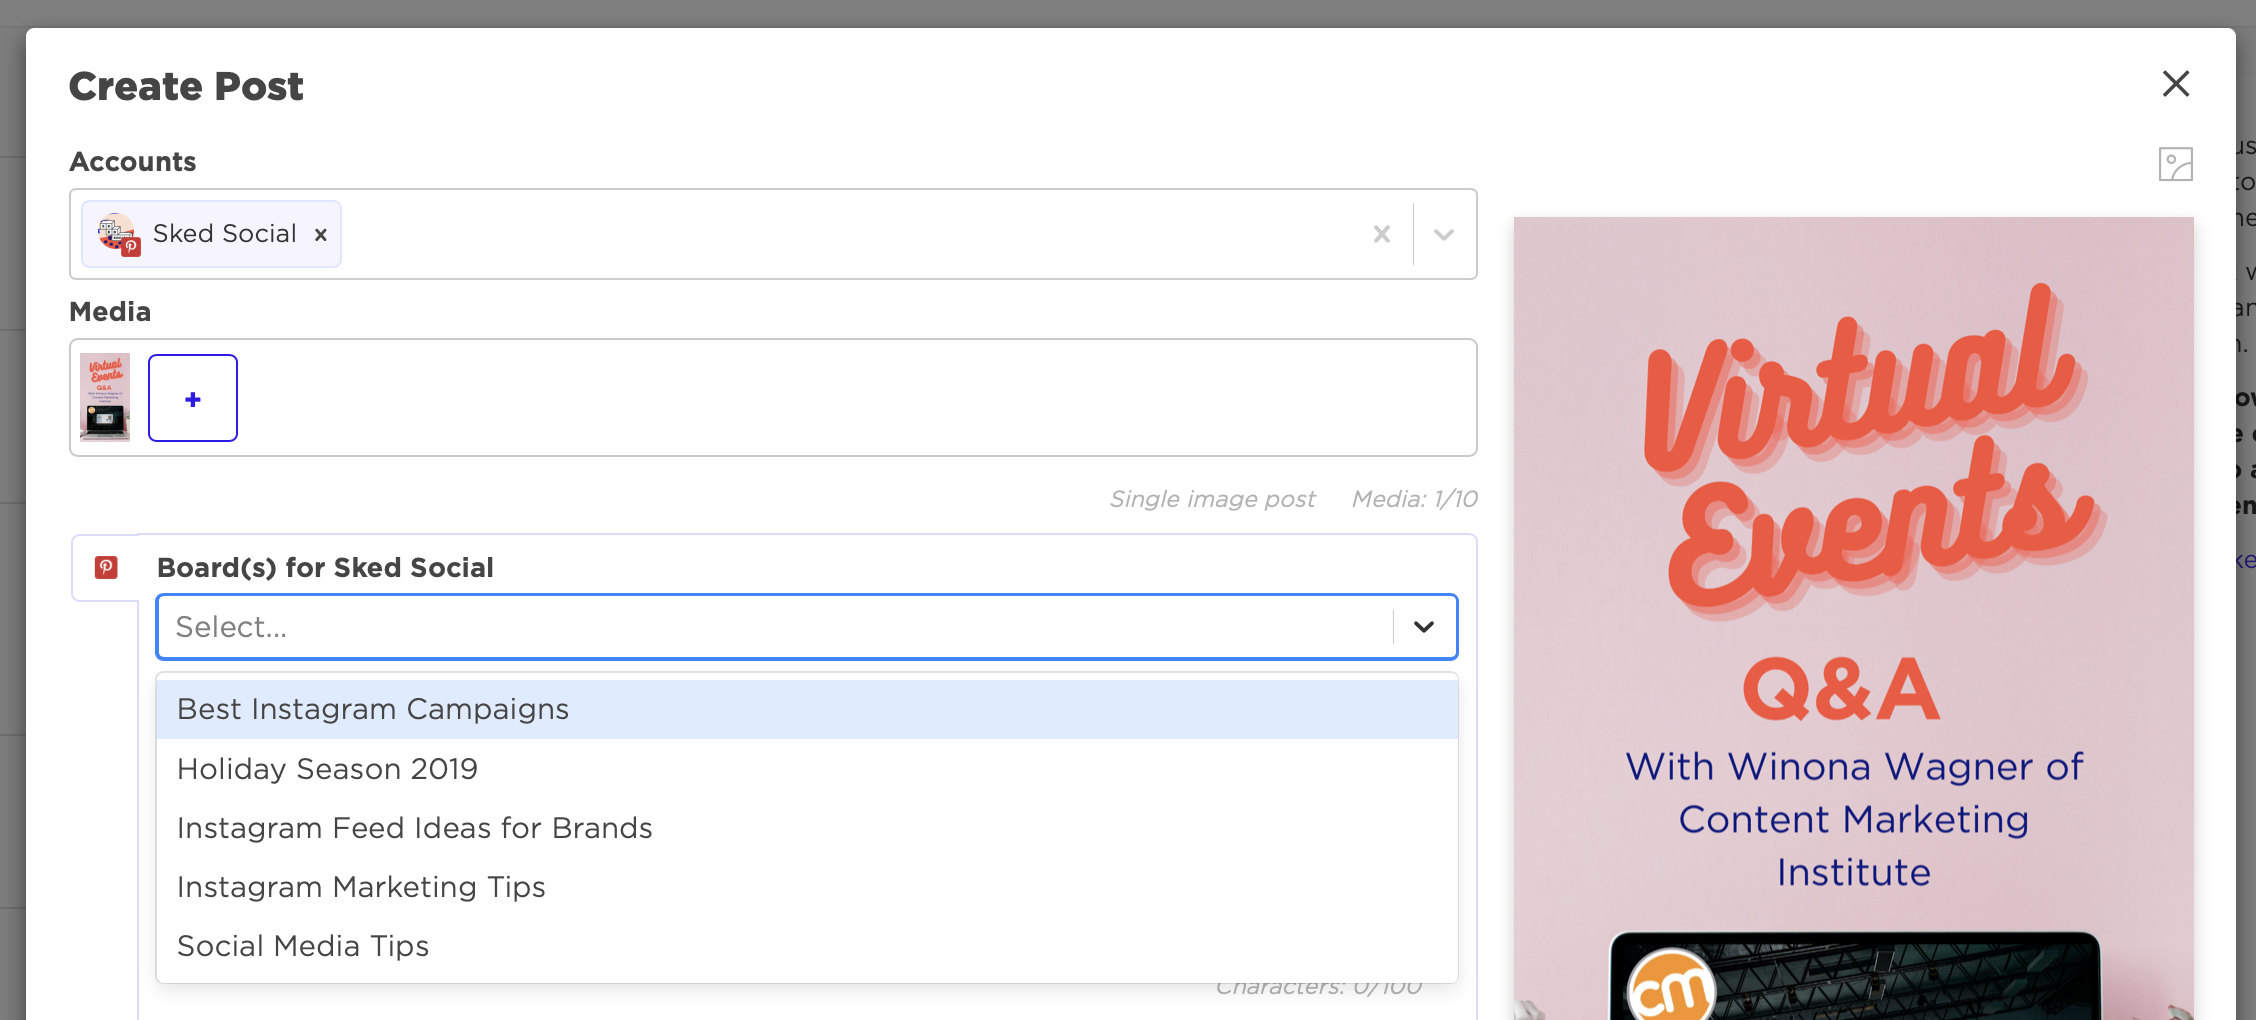Click the Pinterest icon beside Board(s)
This screenshot has width=2256, height=1020.
[106, 568]
